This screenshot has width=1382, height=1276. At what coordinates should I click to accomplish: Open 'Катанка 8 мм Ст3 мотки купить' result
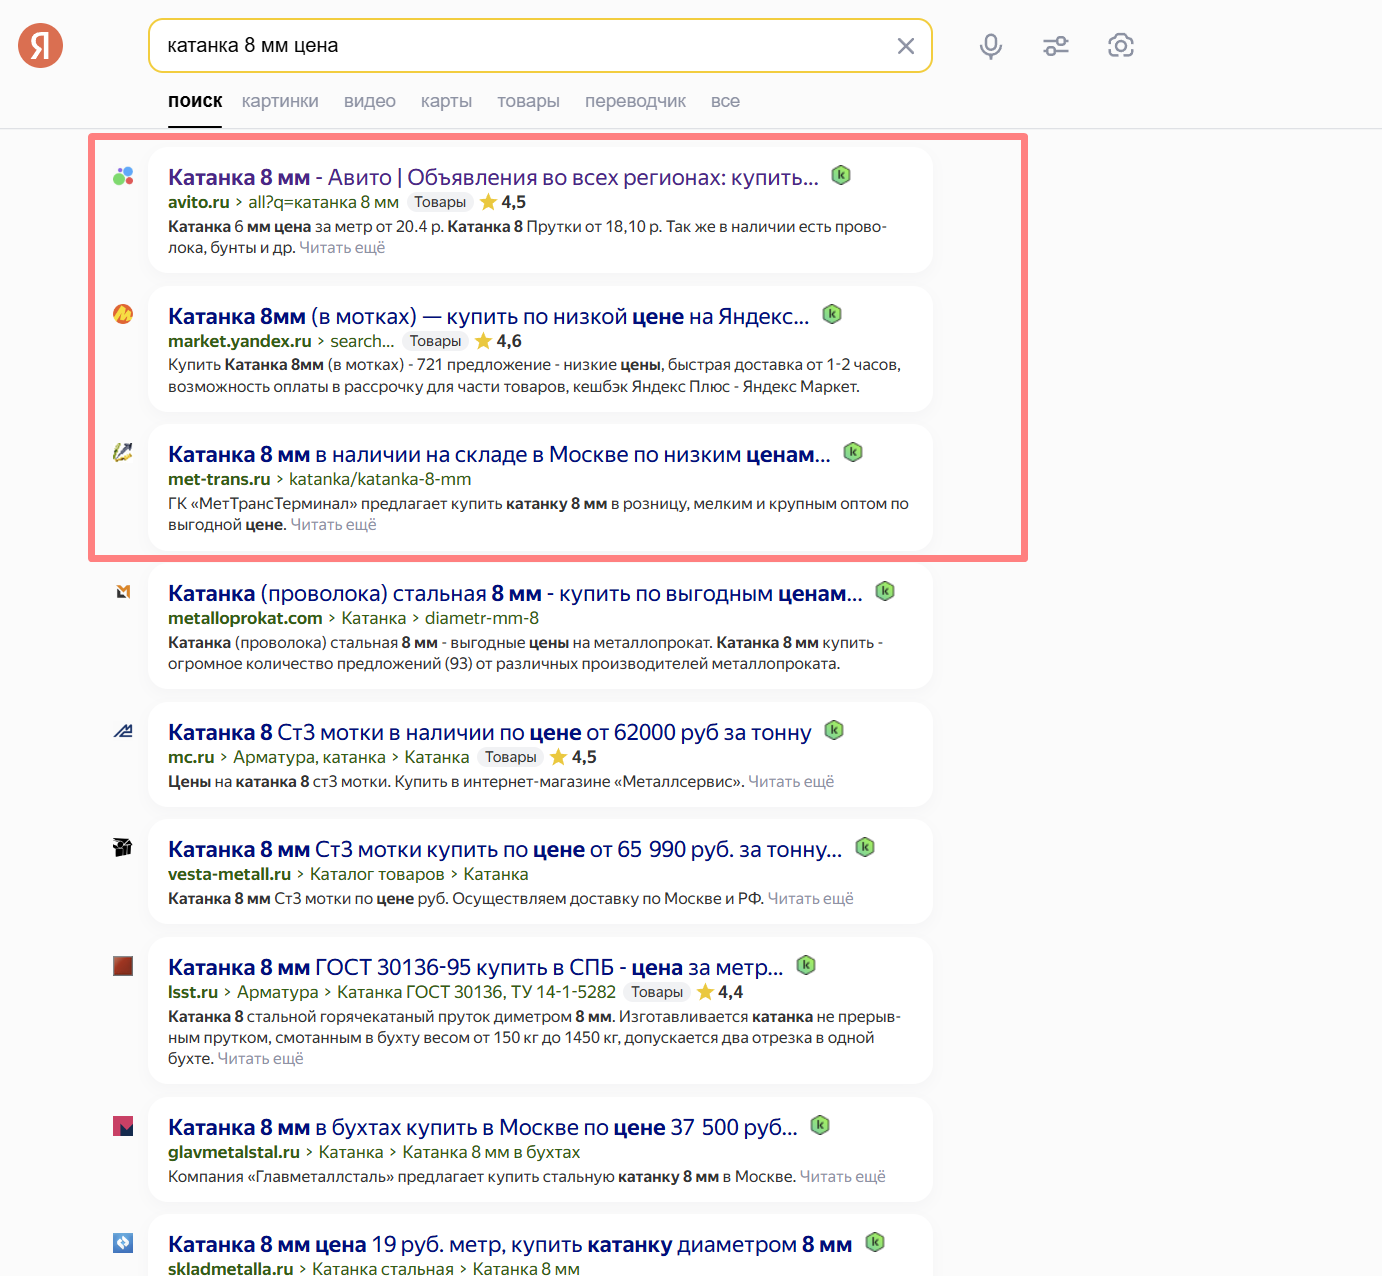pyautogui.click(x=505, y=849)
